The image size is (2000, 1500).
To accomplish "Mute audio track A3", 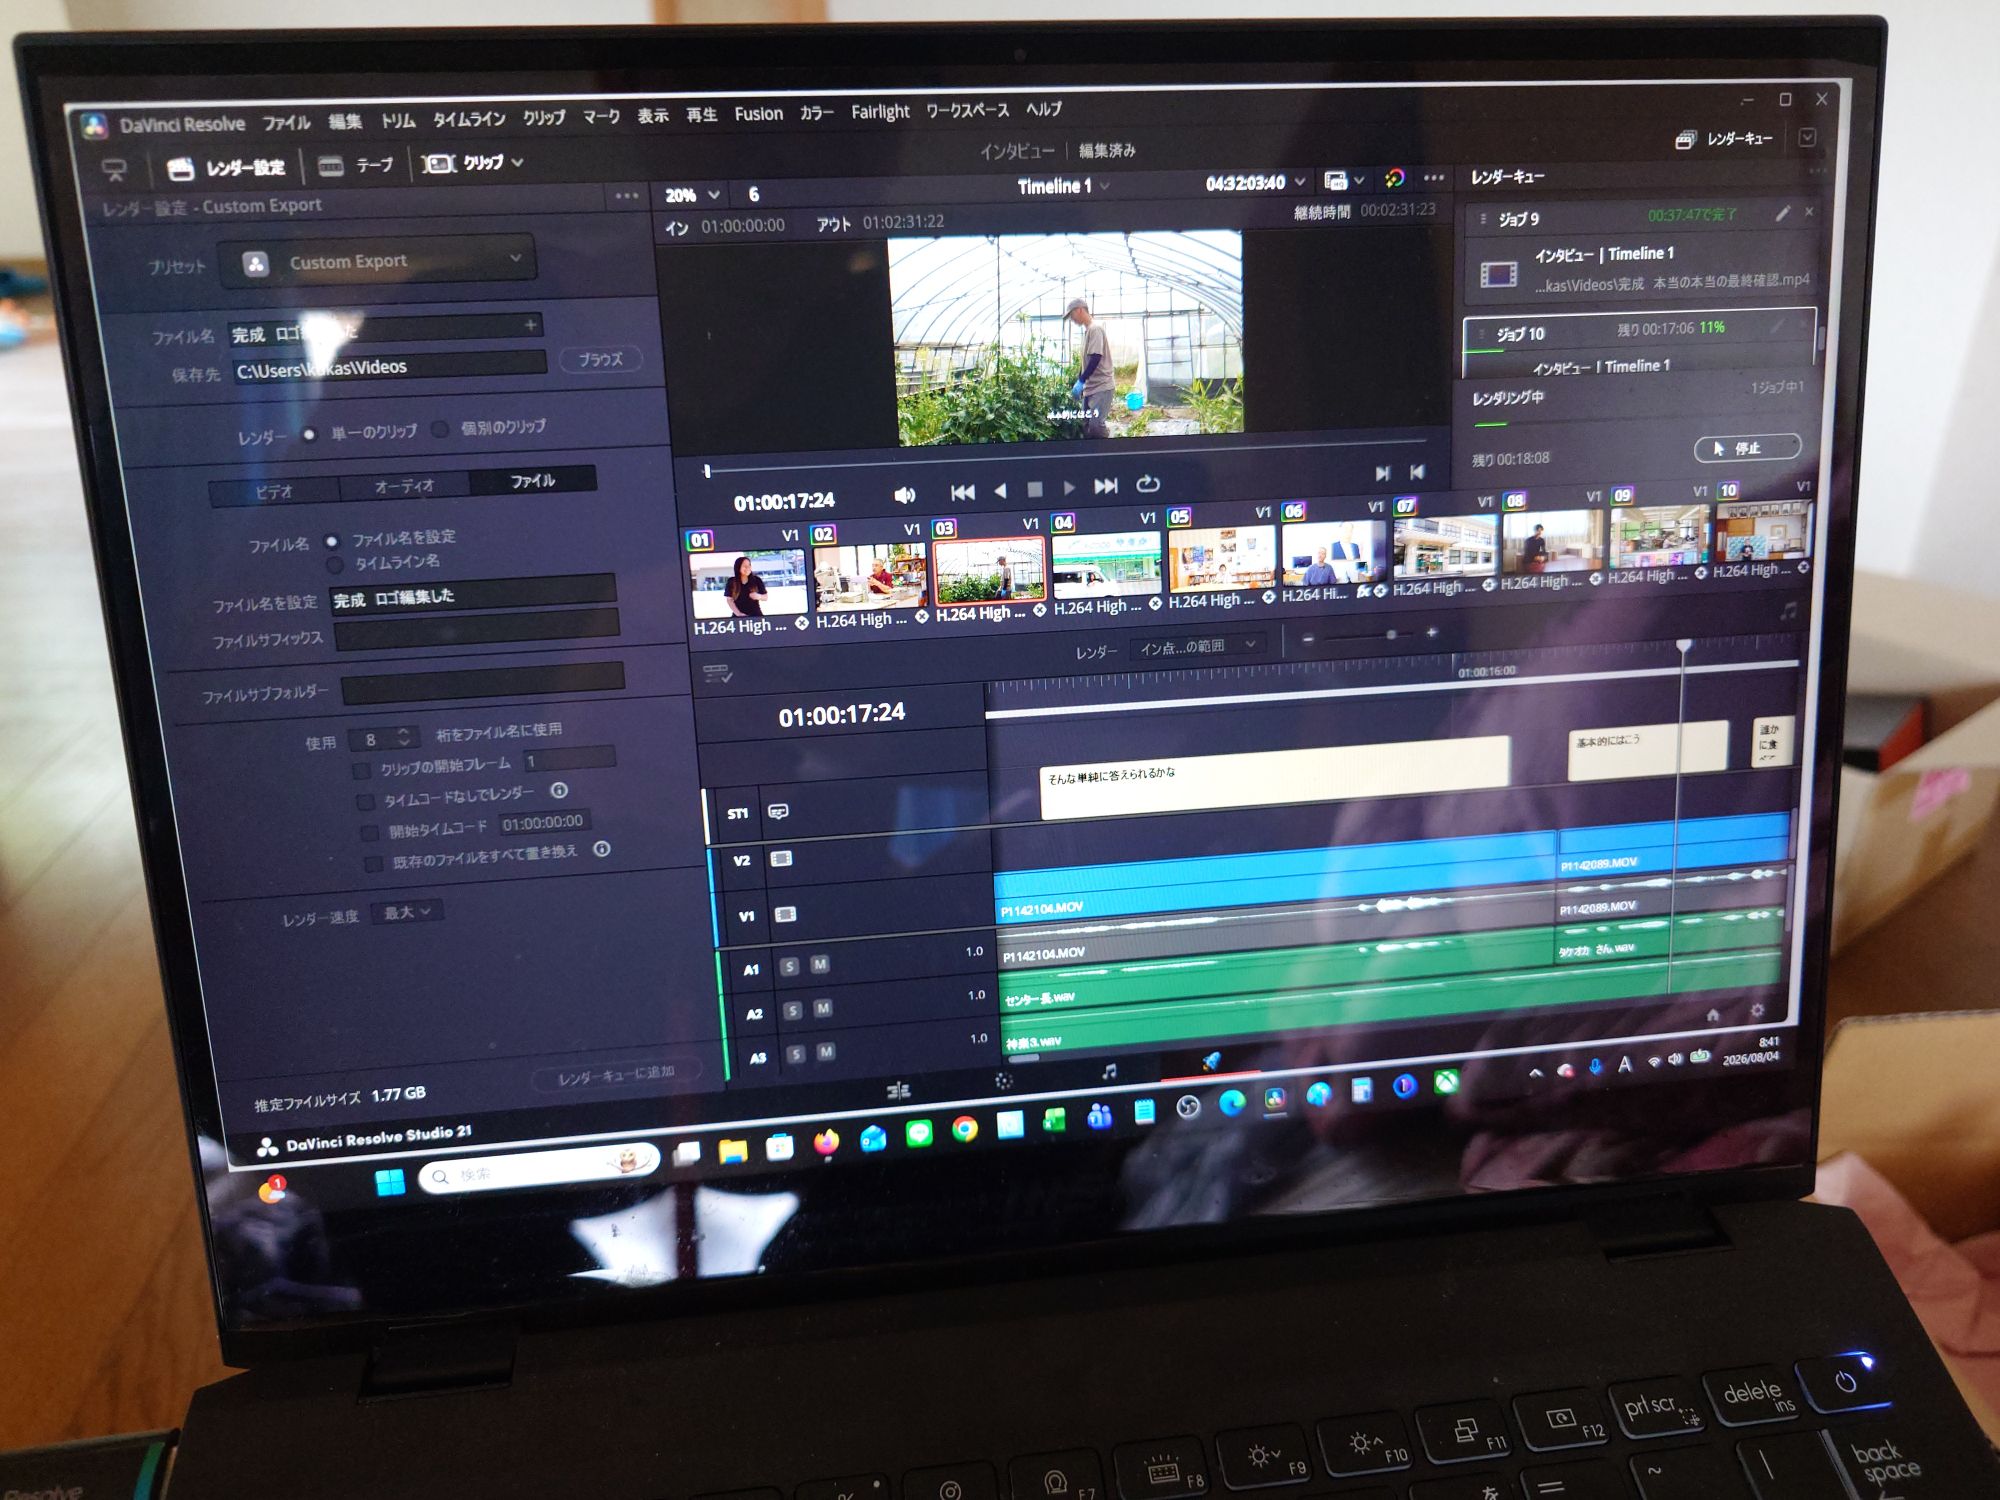I will (825, 1052).
